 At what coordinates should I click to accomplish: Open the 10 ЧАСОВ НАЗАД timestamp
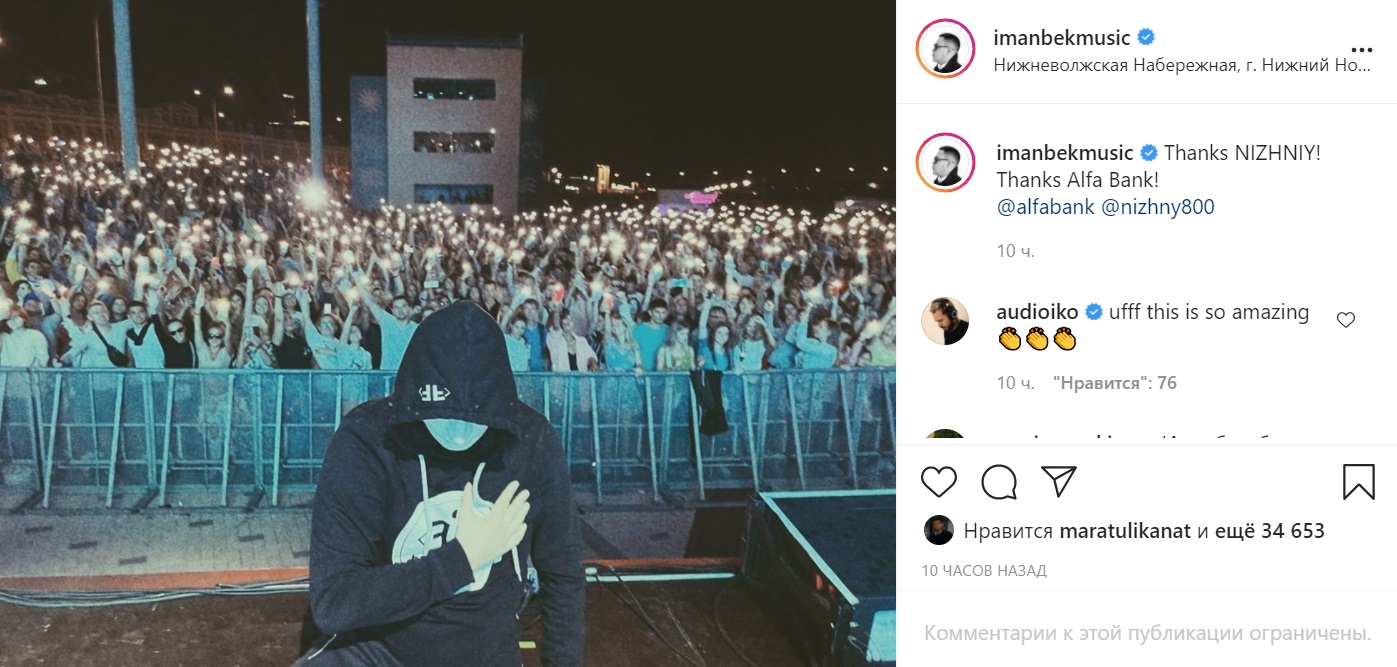(984, 571)
